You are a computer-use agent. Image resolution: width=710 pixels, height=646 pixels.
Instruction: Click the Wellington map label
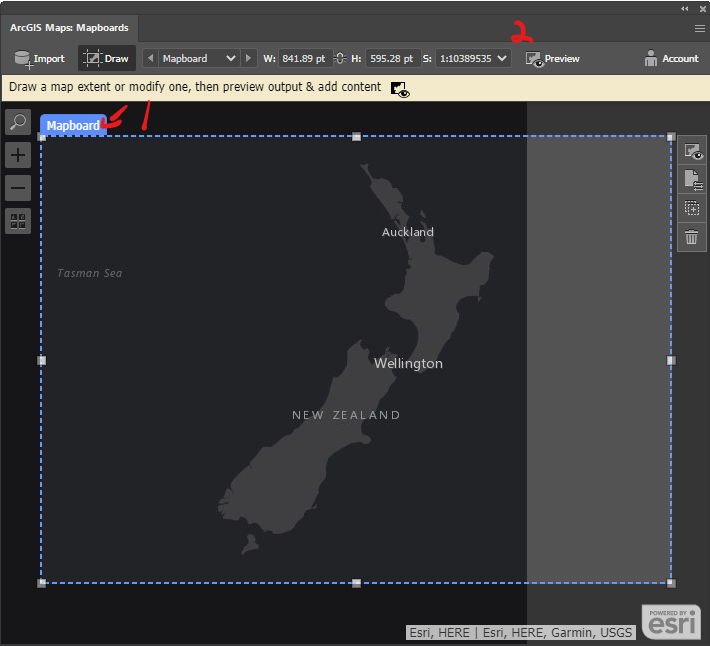pos(408,364)
